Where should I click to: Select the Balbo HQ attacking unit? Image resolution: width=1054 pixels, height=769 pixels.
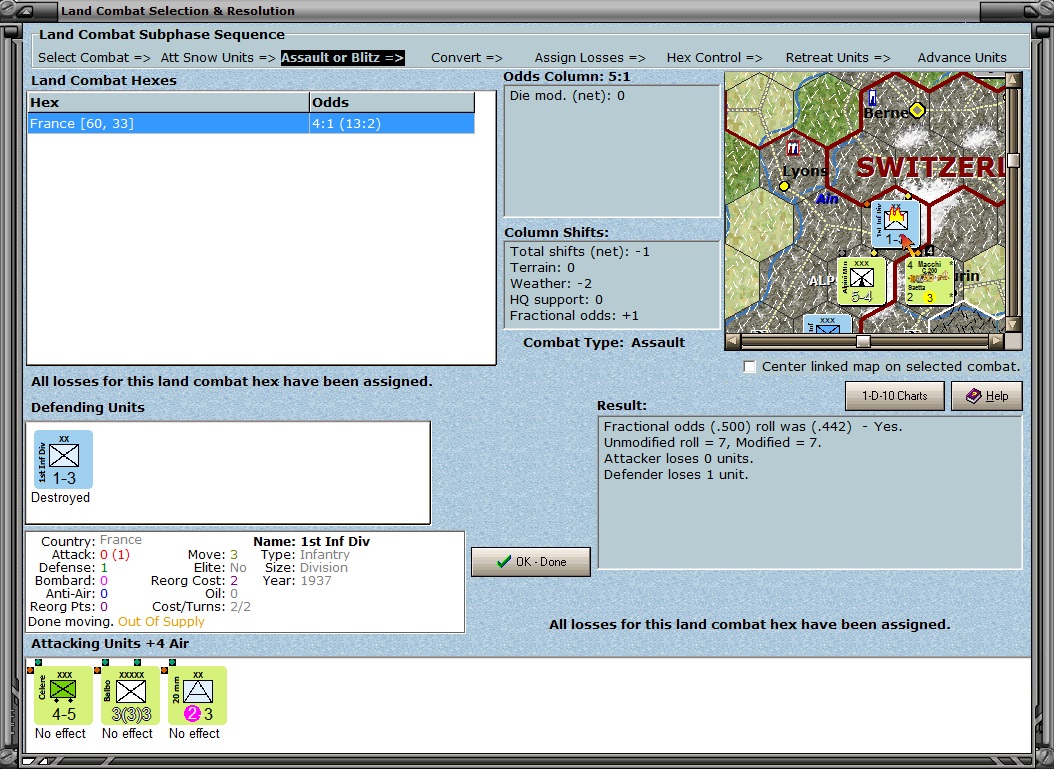tap(130, 696)
